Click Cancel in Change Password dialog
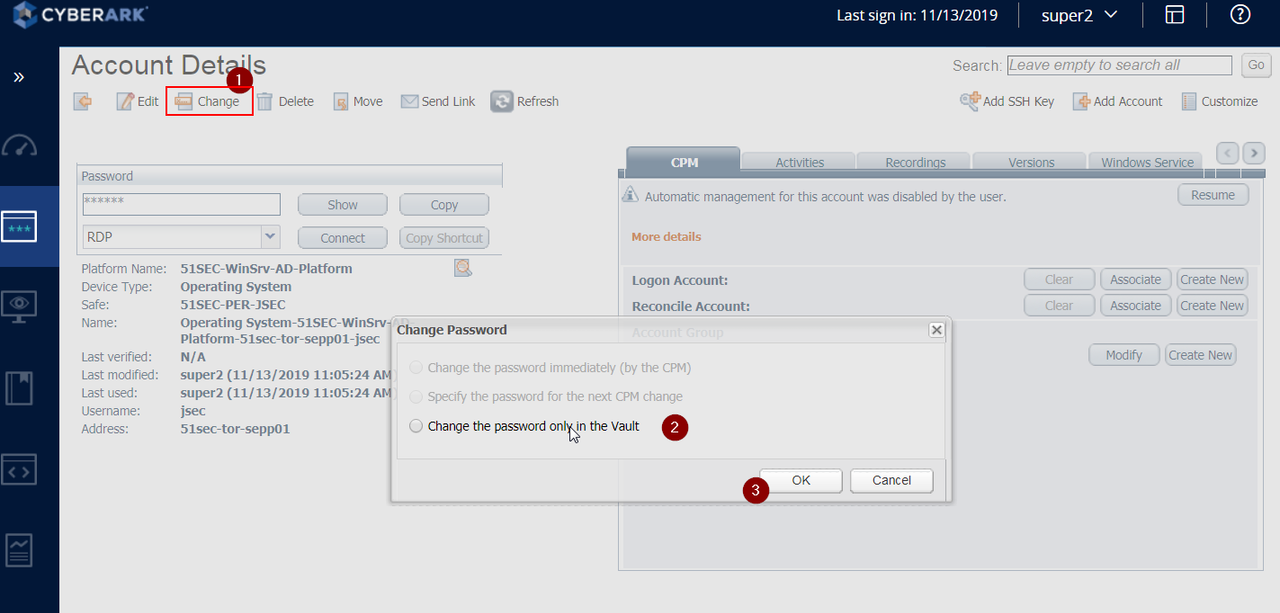The image size is (1280, 613). 891,480
